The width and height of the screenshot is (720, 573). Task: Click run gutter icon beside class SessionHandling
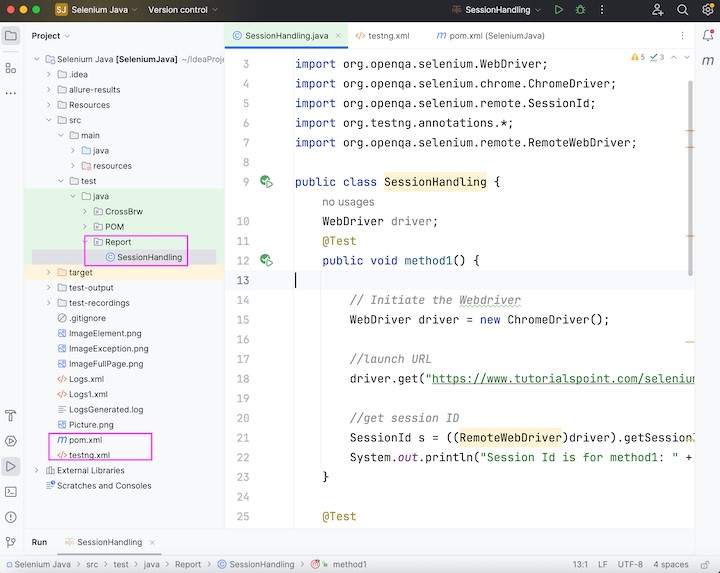[x=266, y=182]
